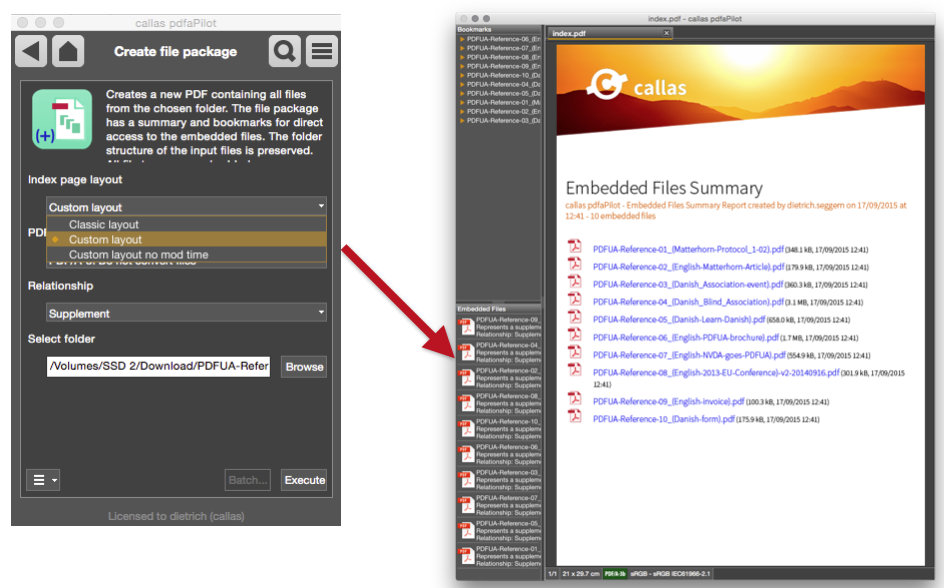Expand bookmark PDFUA-Reference-06
The image size is (944, 588).
pyautogui.click(x=462, y=39)
